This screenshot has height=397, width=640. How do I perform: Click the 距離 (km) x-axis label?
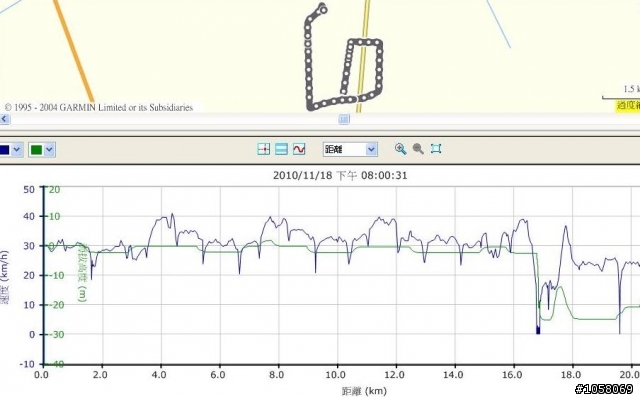pyautogui.click(x=364, y=391)
